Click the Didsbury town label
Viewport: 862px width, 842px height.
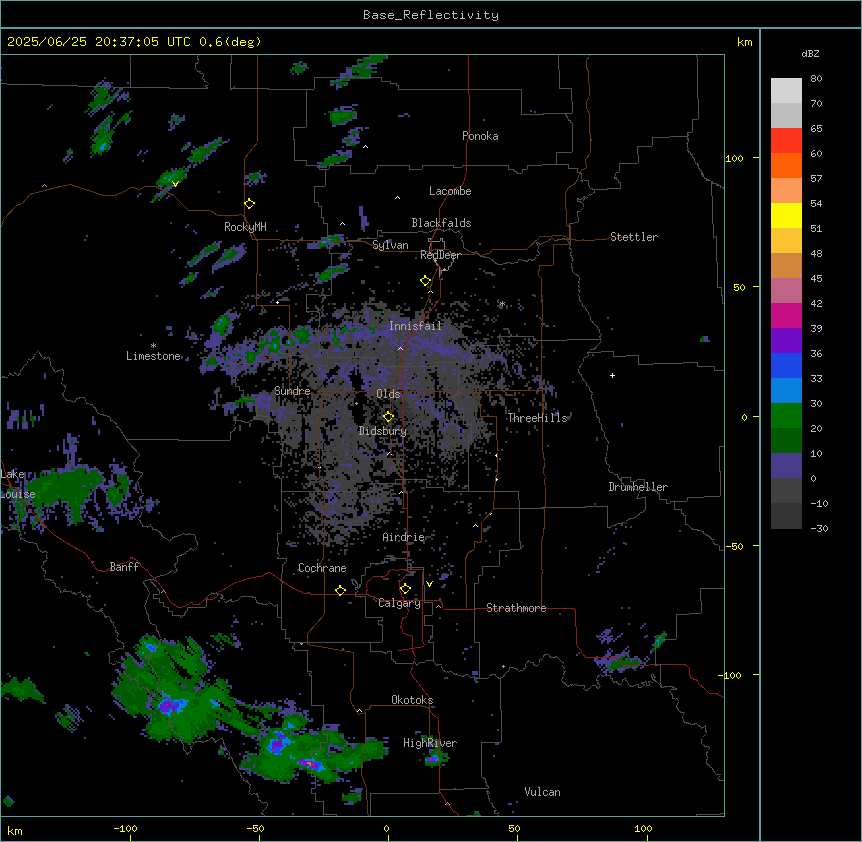click(x=383, y=431)
